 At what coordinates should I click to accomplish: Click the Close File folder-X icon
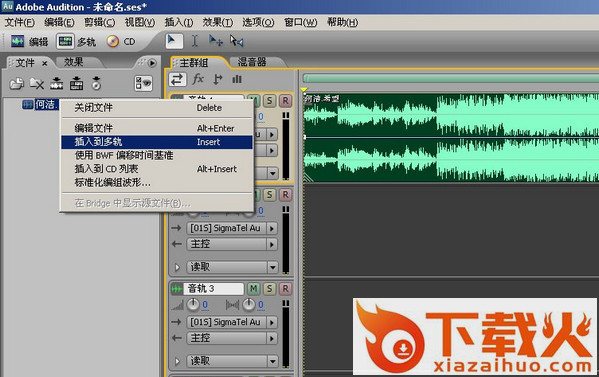pyautogui.click(x=37, y=83)
